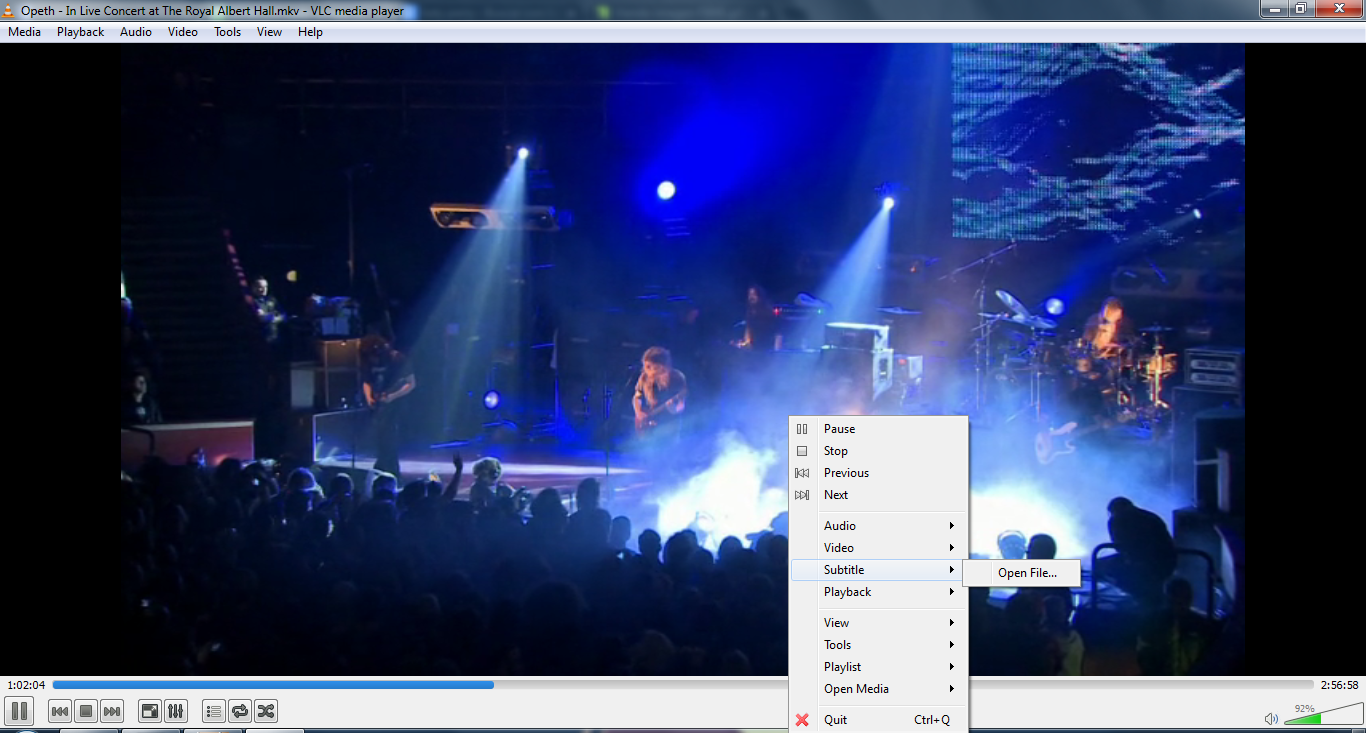Toggle the playlist view button
The image size is (1366, 733).
(214, 711)
